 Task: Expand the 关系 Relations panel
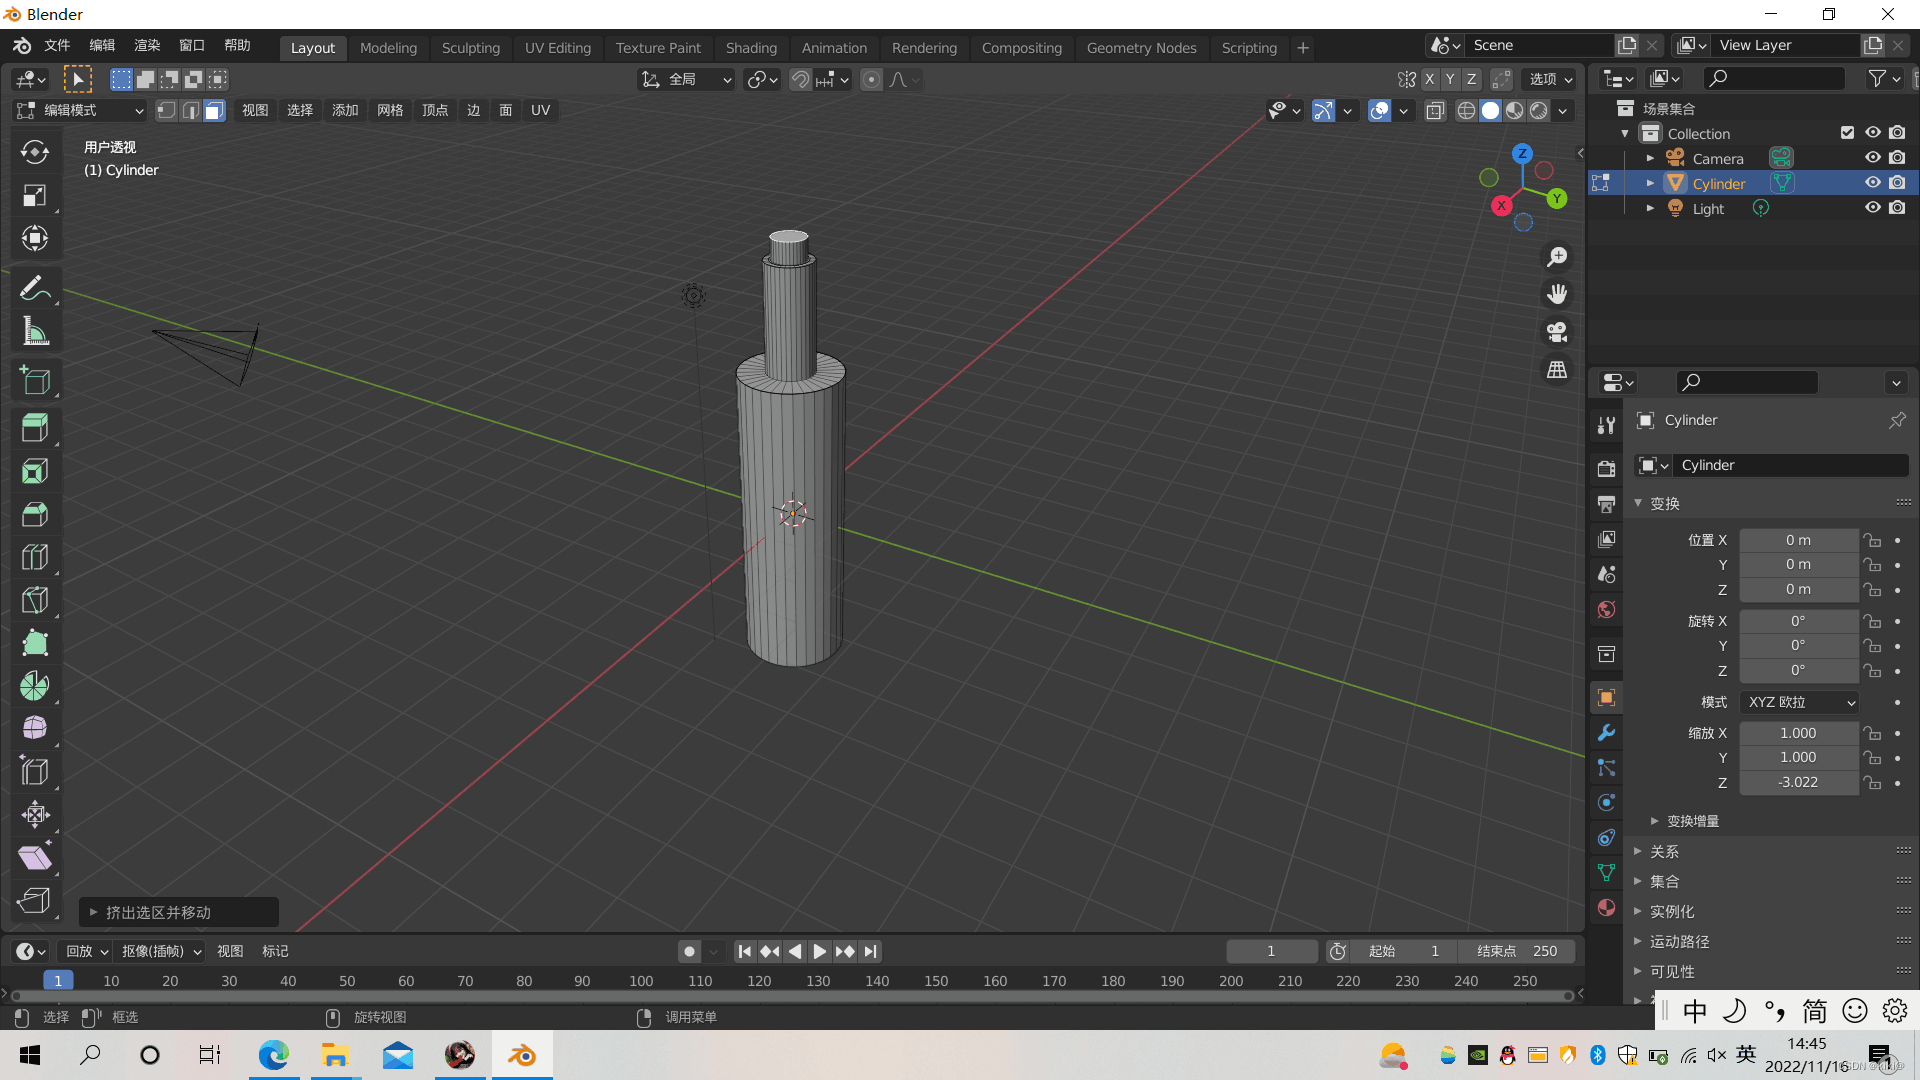point(1665,852)
